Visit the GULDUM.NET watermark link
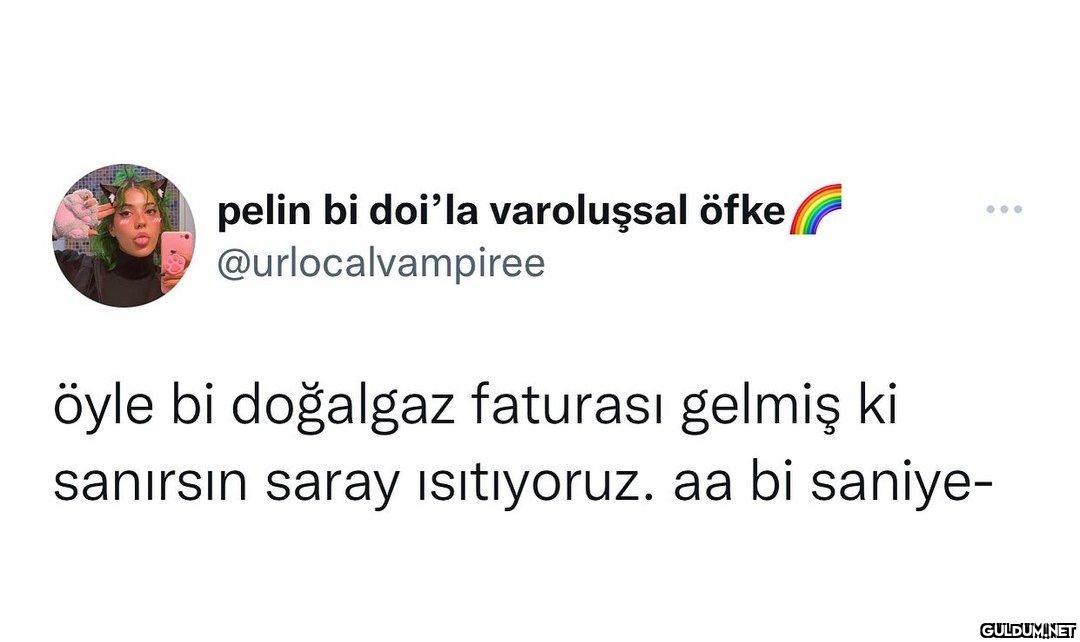 click(1025, 631)
